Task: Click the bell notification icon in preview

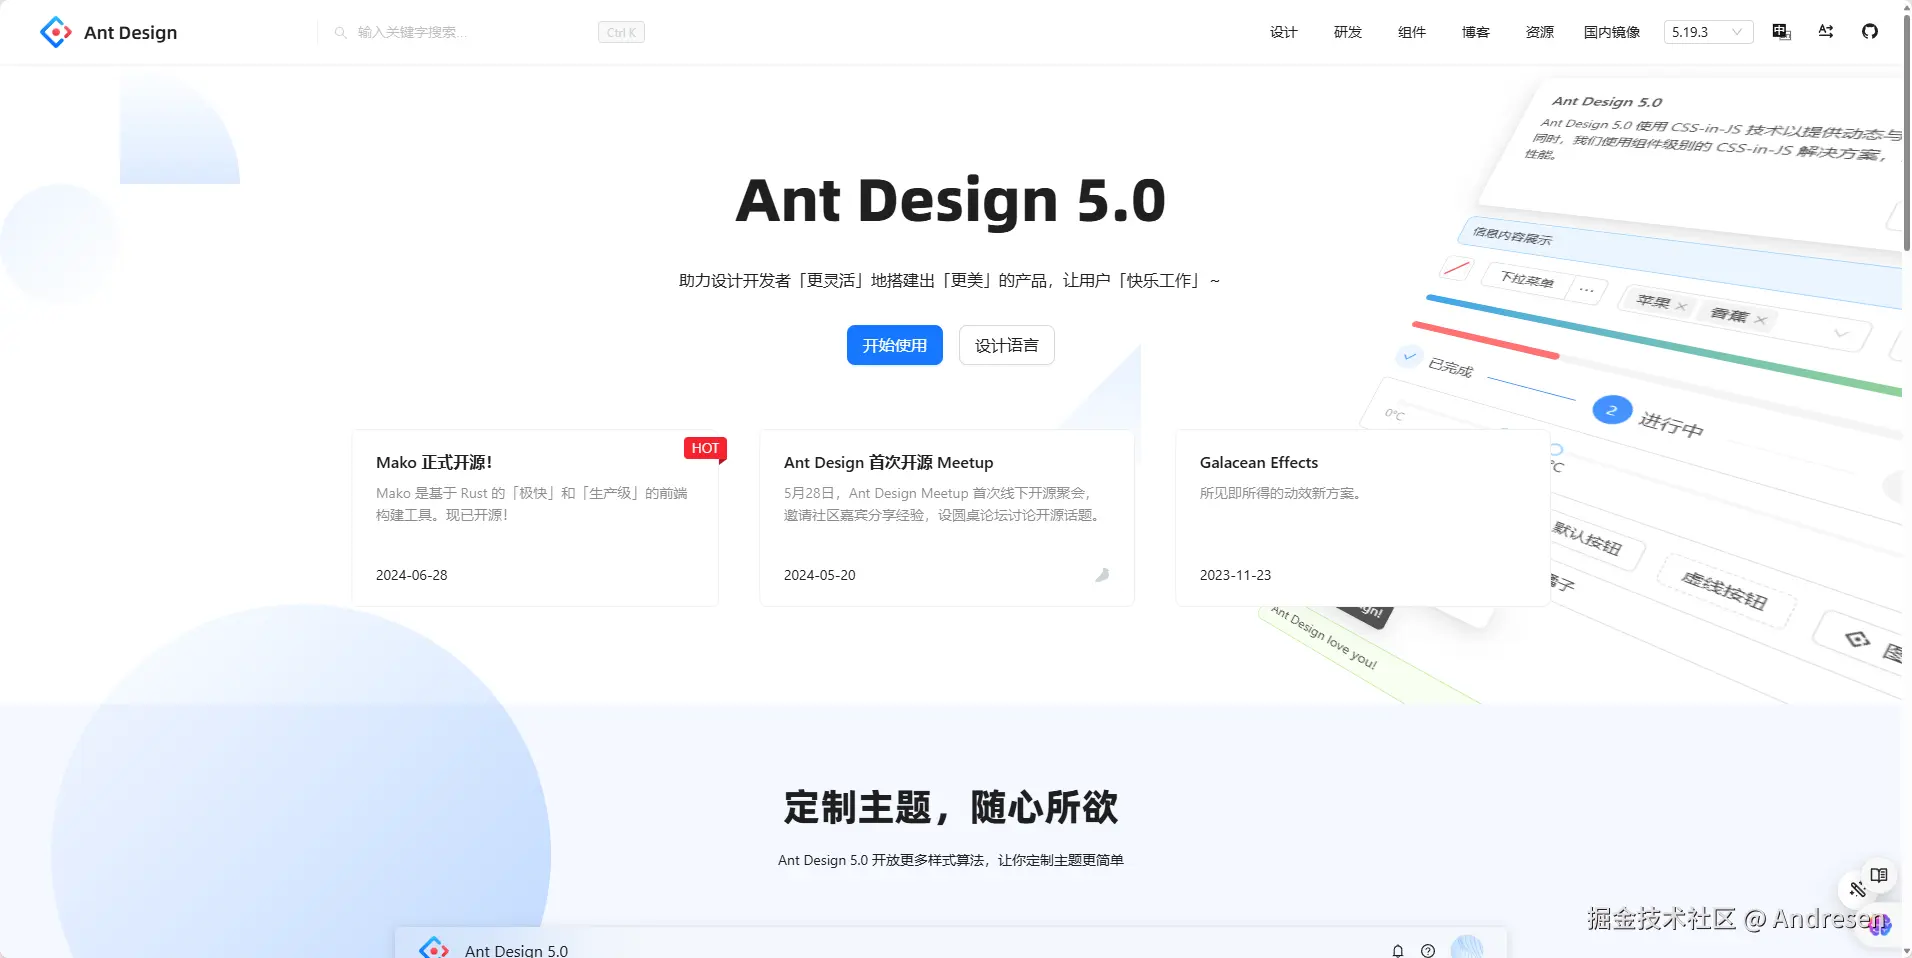Action: coord(1397,950)
